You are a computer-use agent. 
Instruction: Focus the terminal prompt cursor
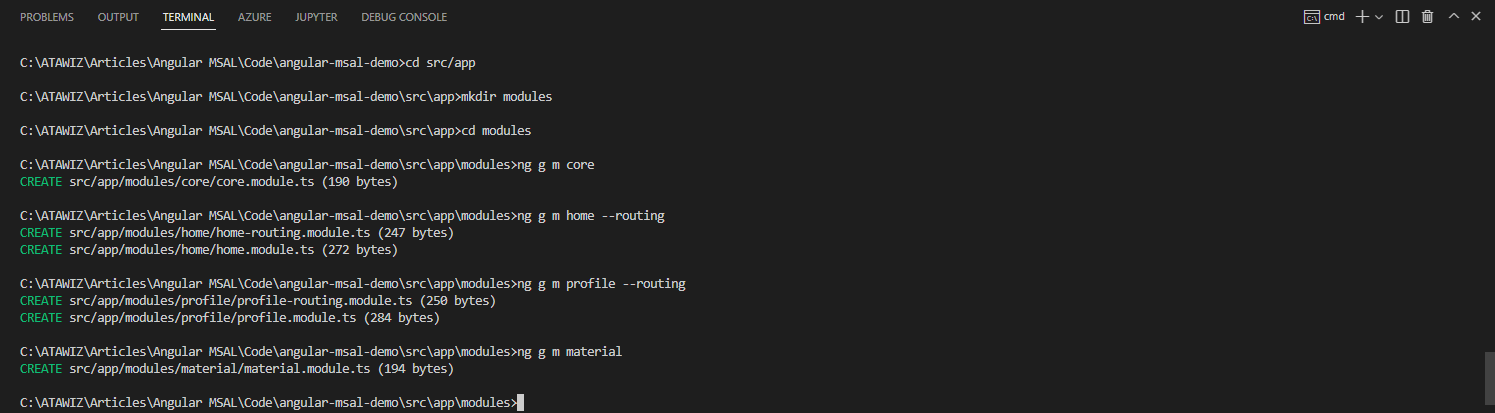point(520,403)
